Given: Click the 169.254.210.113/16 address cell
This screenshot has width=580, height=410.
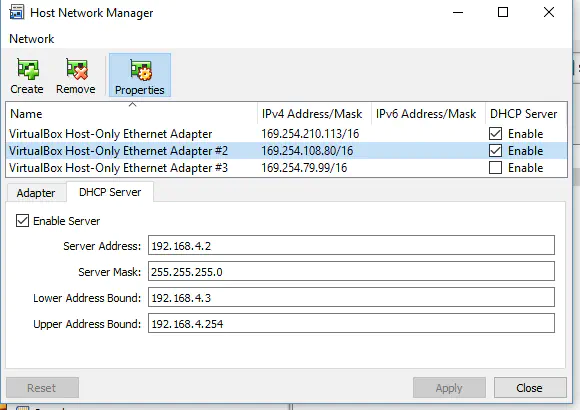Looking at the screenshot, I should [x=310, y=134].
